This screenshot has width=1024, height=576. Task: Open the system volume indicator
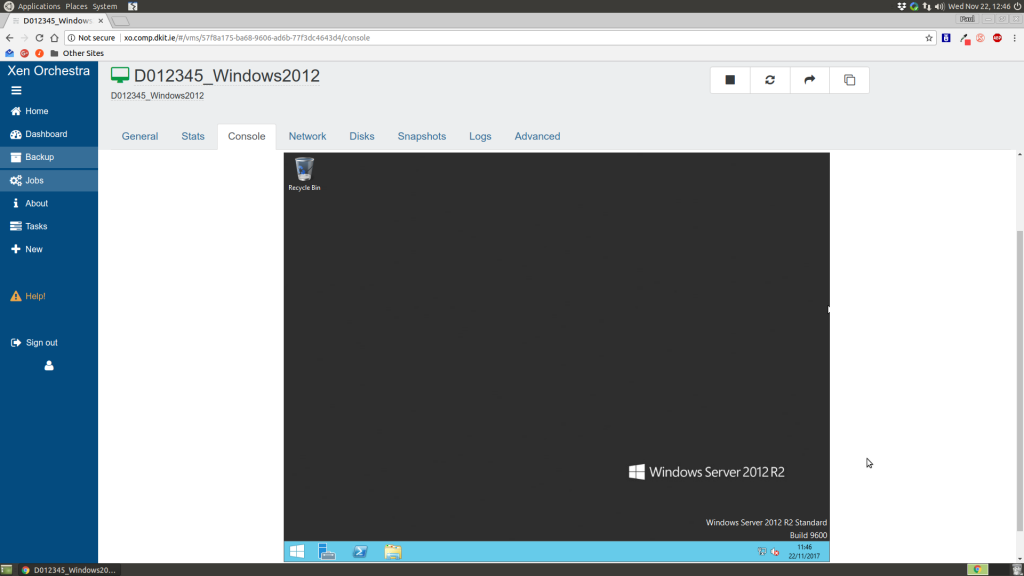(939, 6)
